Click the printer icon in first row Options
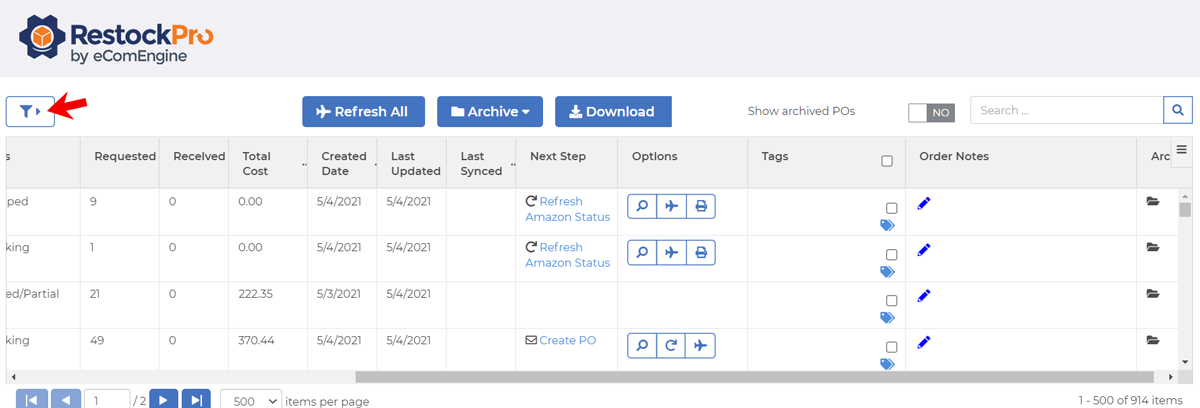 tap(701, 206)
